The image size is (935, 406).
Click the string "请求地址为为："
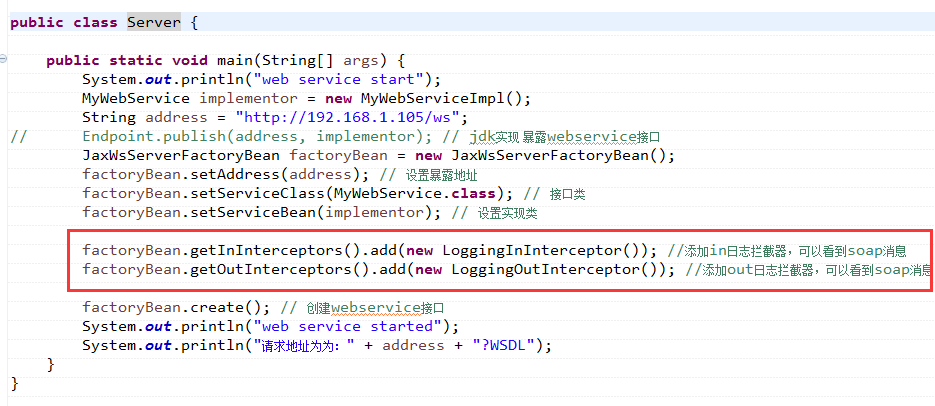pyautogui.click(x=304, y=346)
